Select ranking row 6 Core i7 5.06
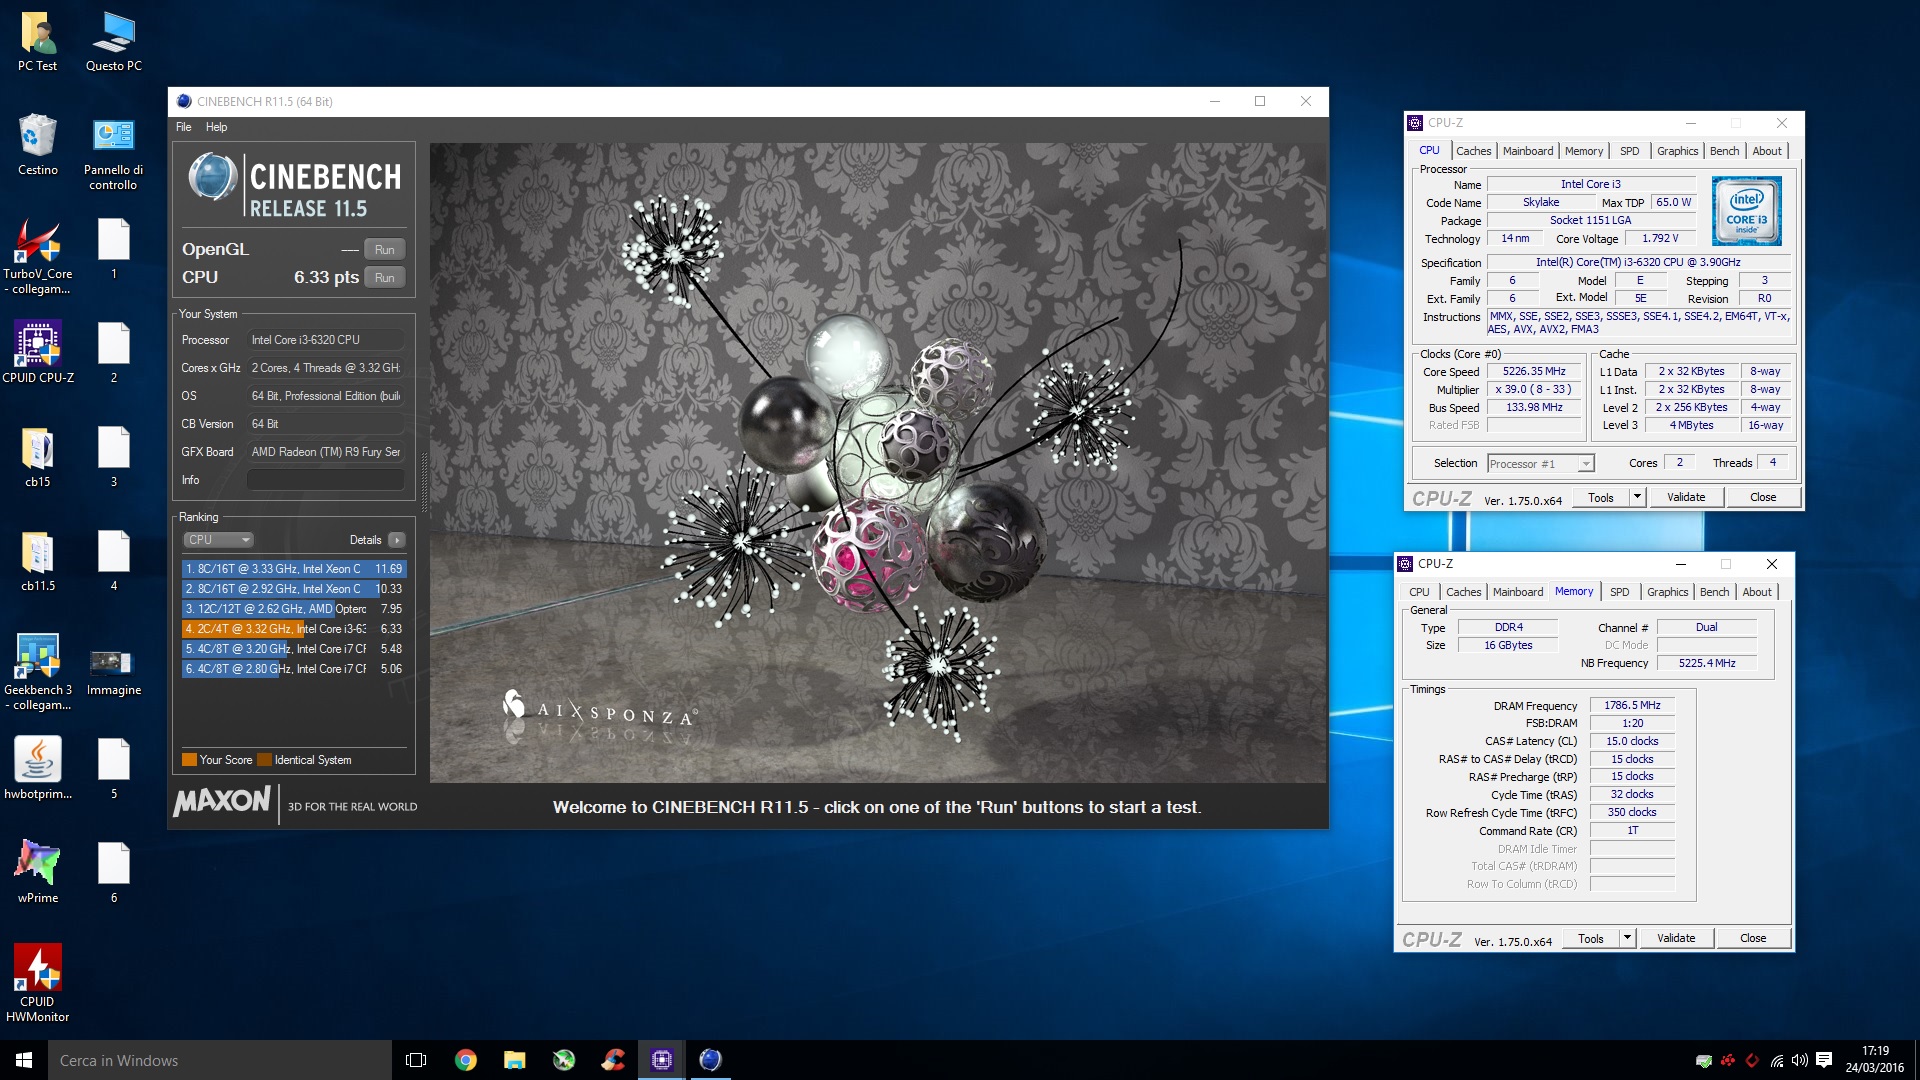Image resolution: width=1920 pixels, height=1080 pixels. click(x=293, y=669)
